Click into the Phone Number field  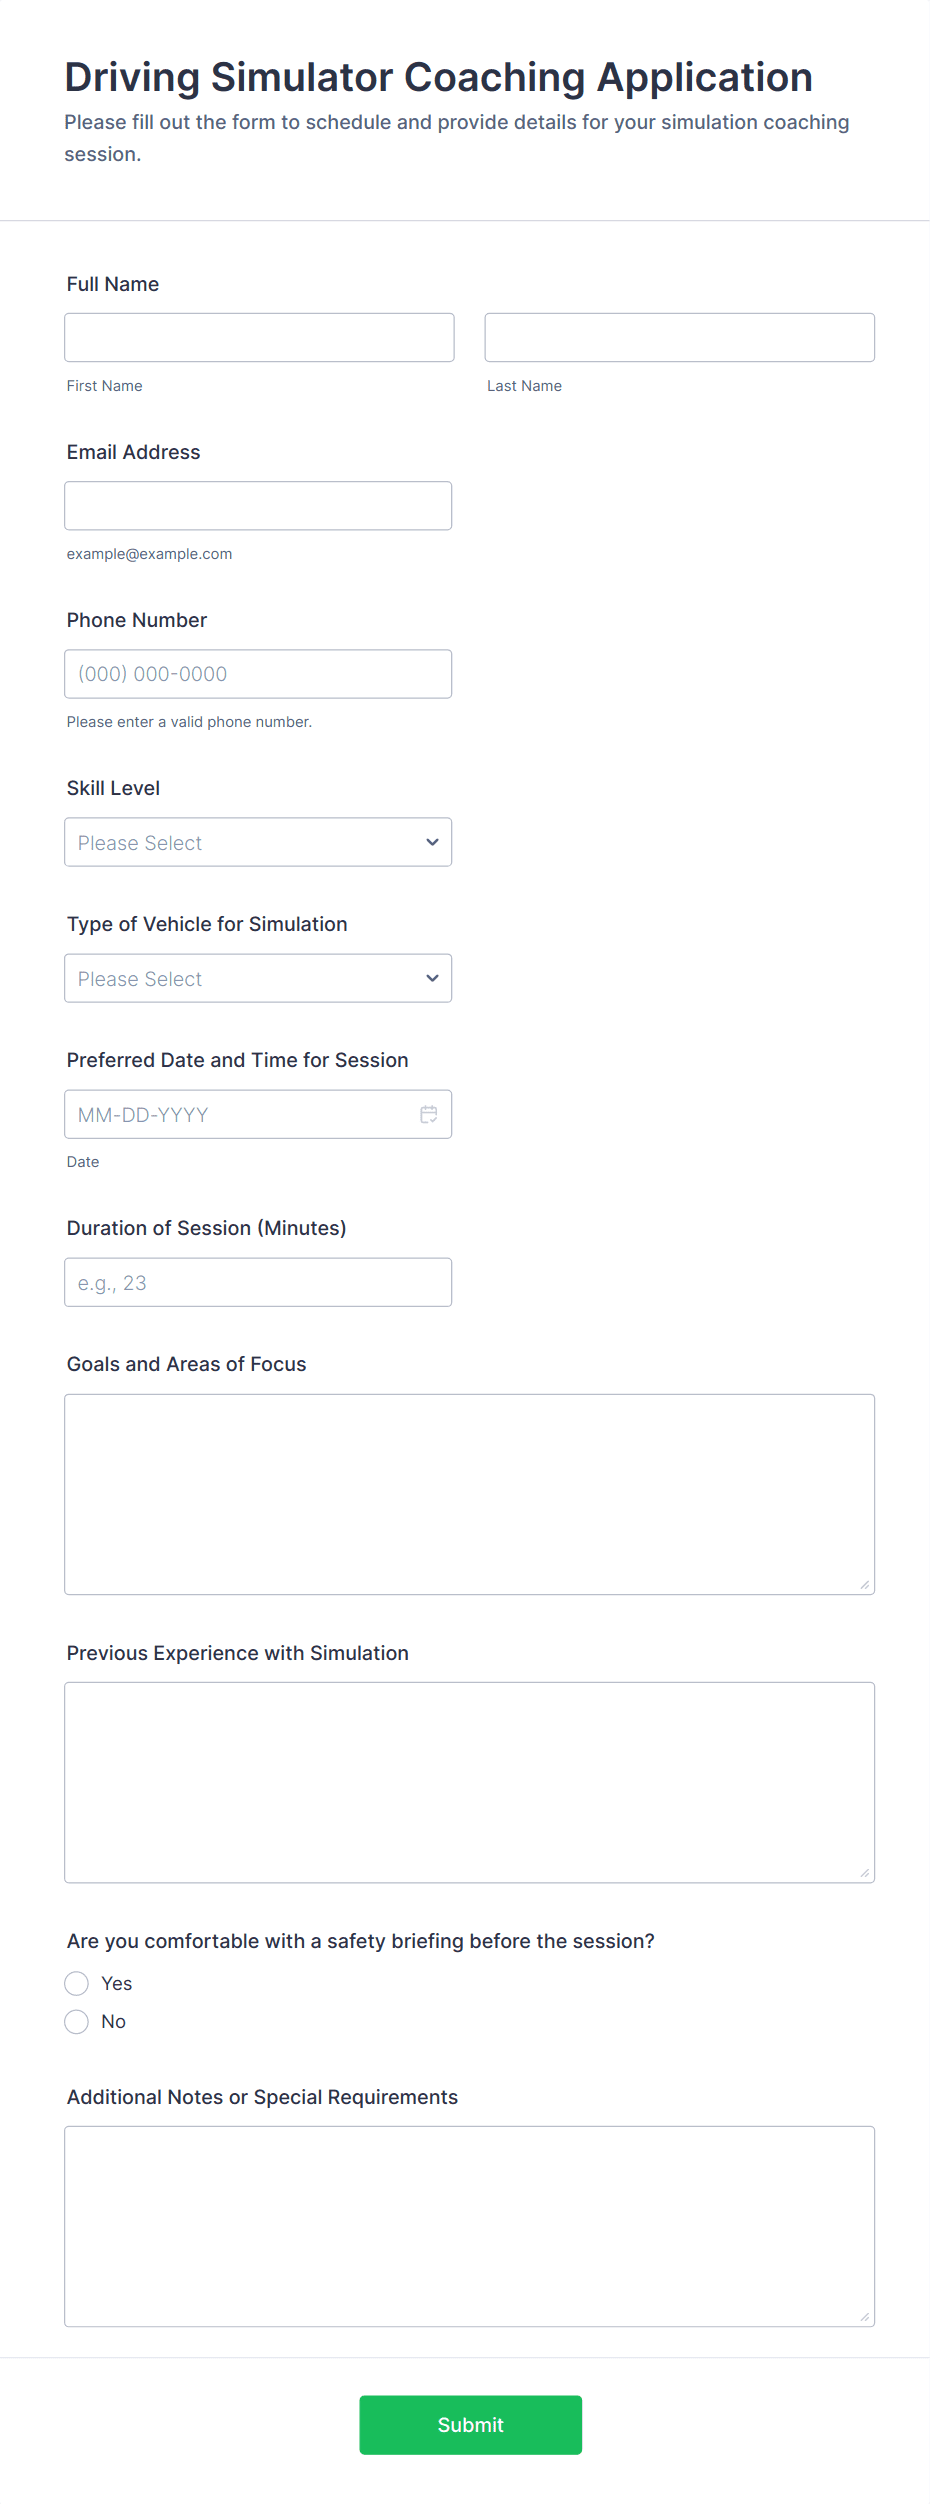(x=258, y=674)
